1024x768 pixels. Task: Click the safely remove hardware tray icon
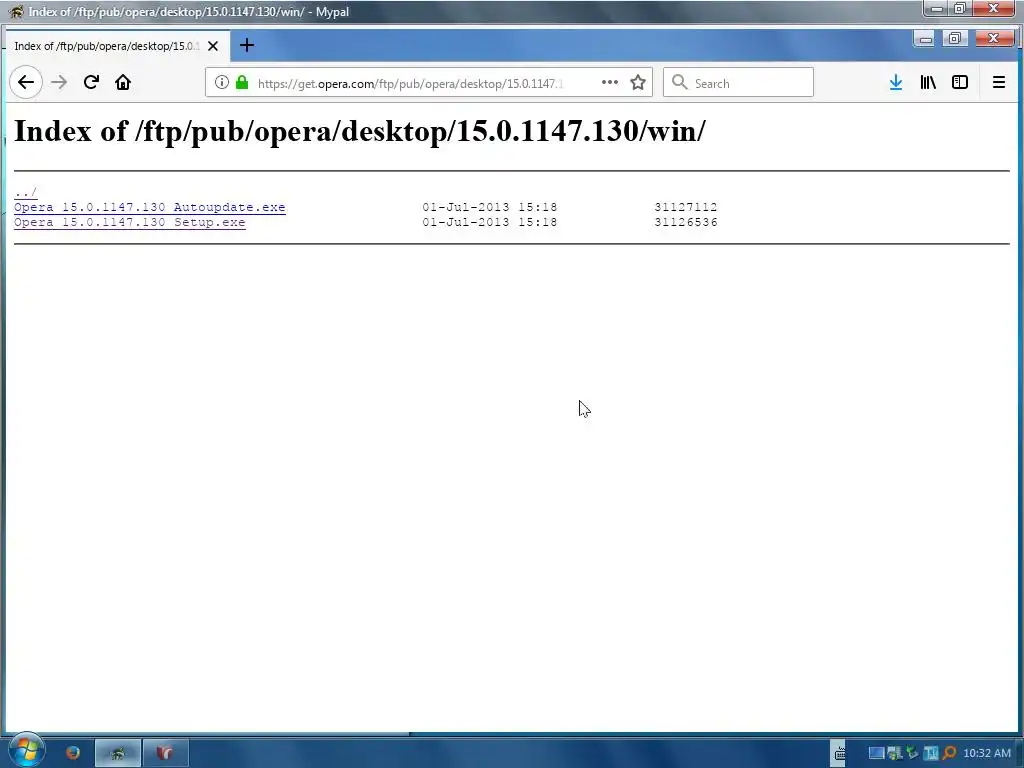[912, 753]
